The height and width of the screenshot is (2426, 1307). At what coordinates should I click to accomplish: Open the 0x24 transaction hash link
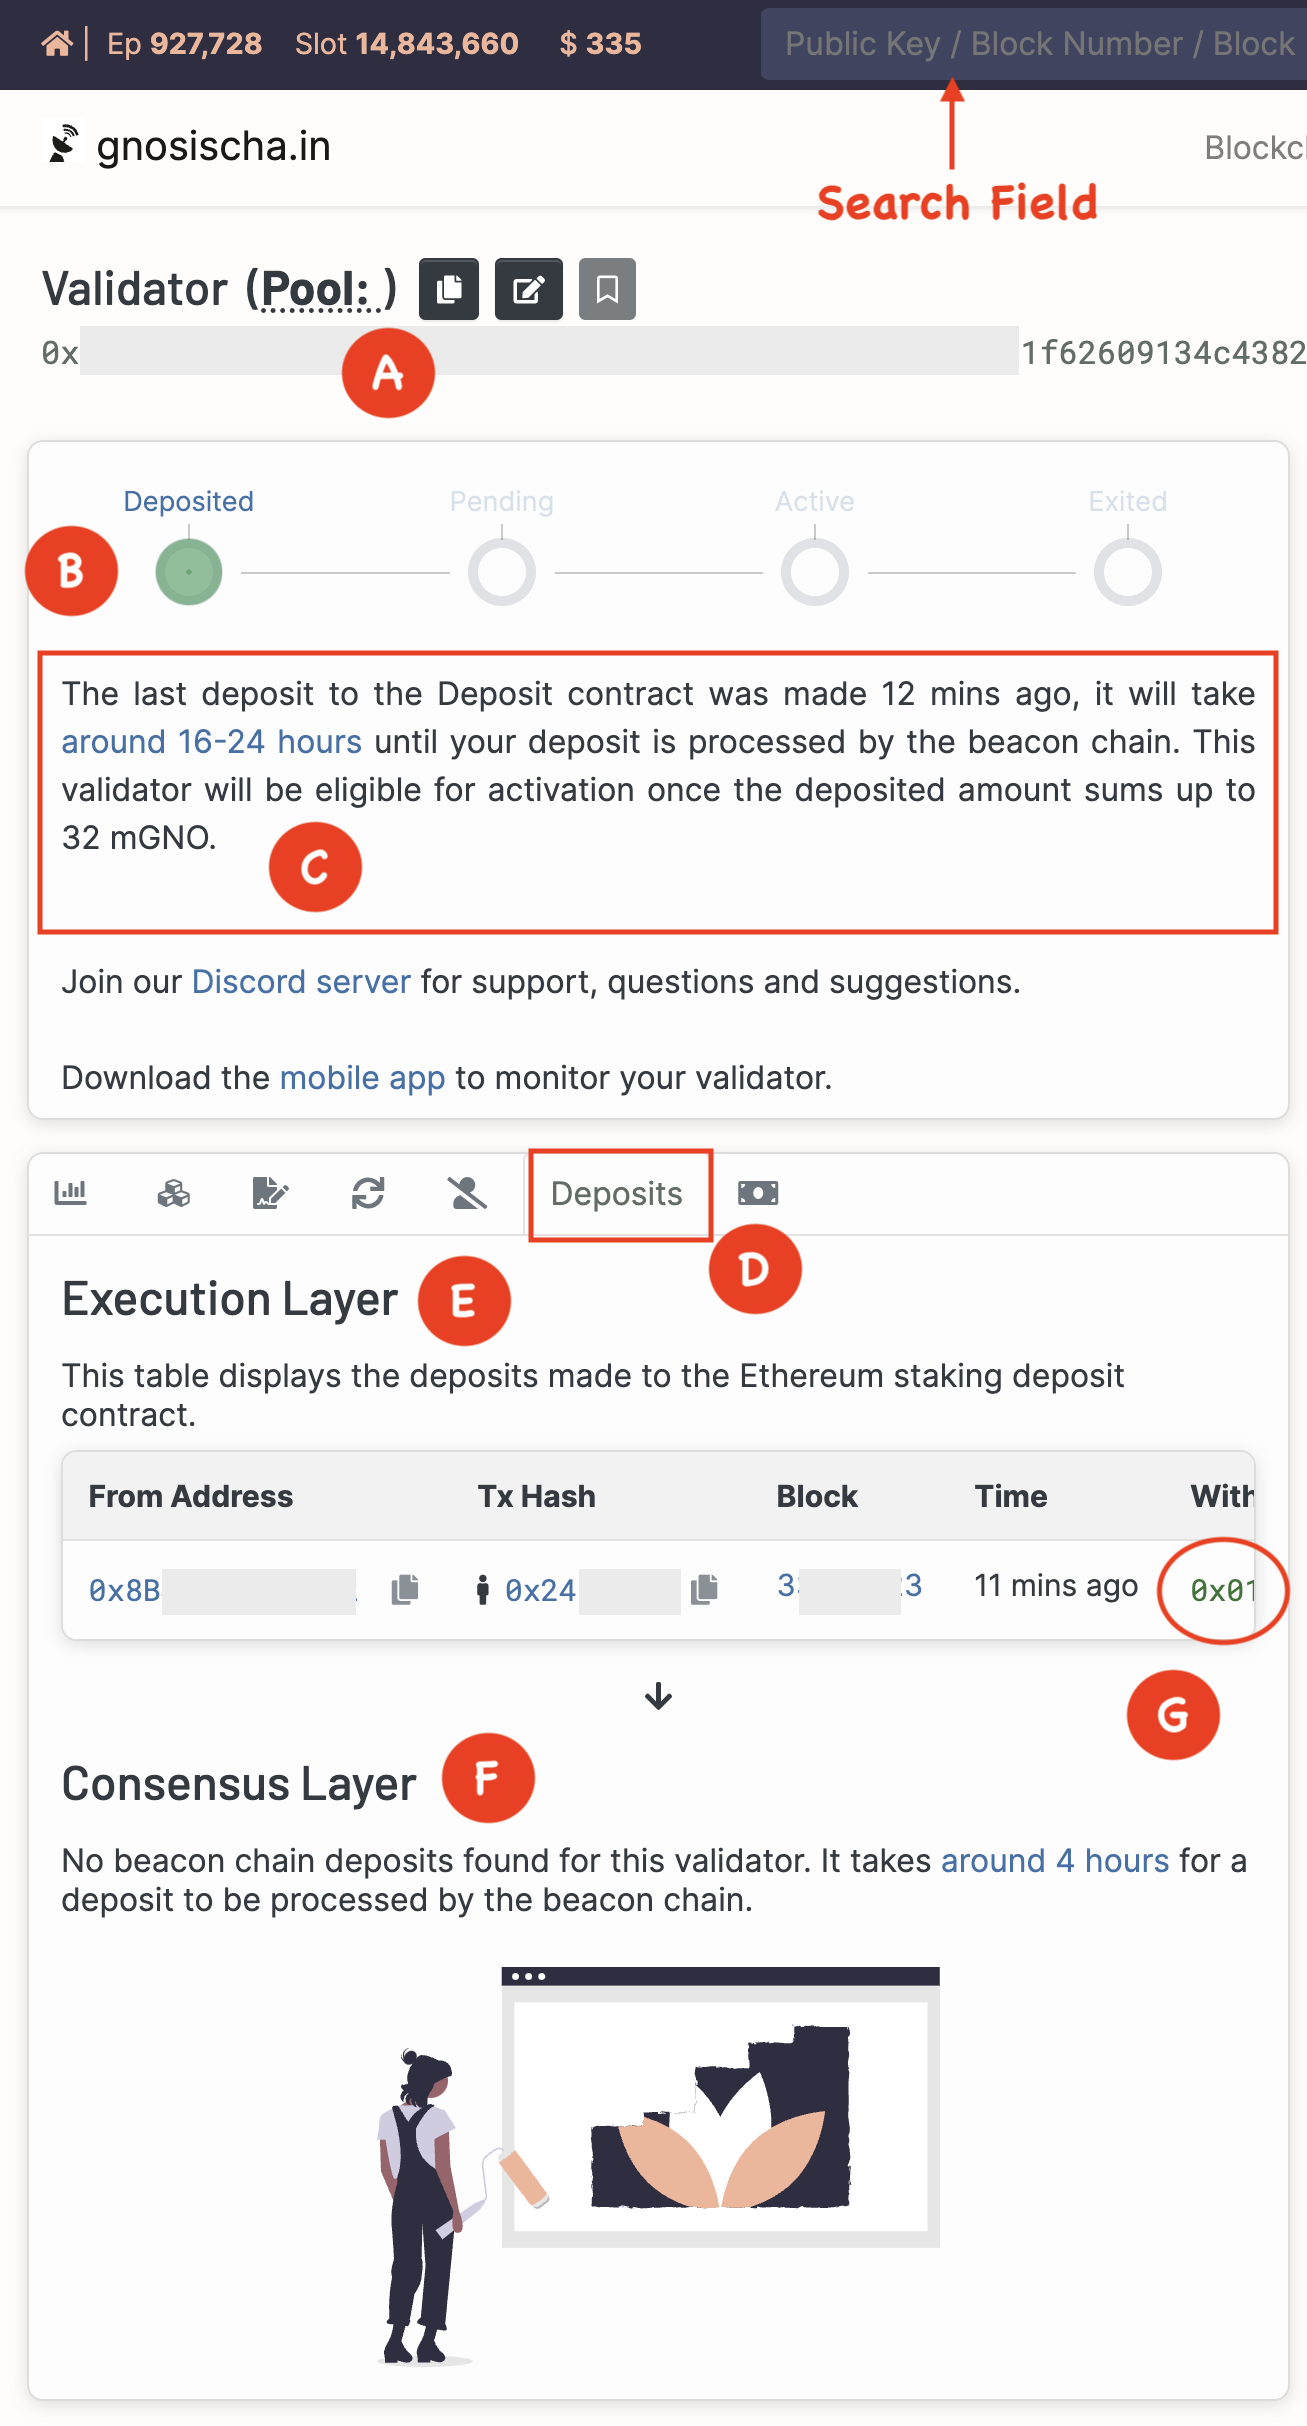[540, 1590]
